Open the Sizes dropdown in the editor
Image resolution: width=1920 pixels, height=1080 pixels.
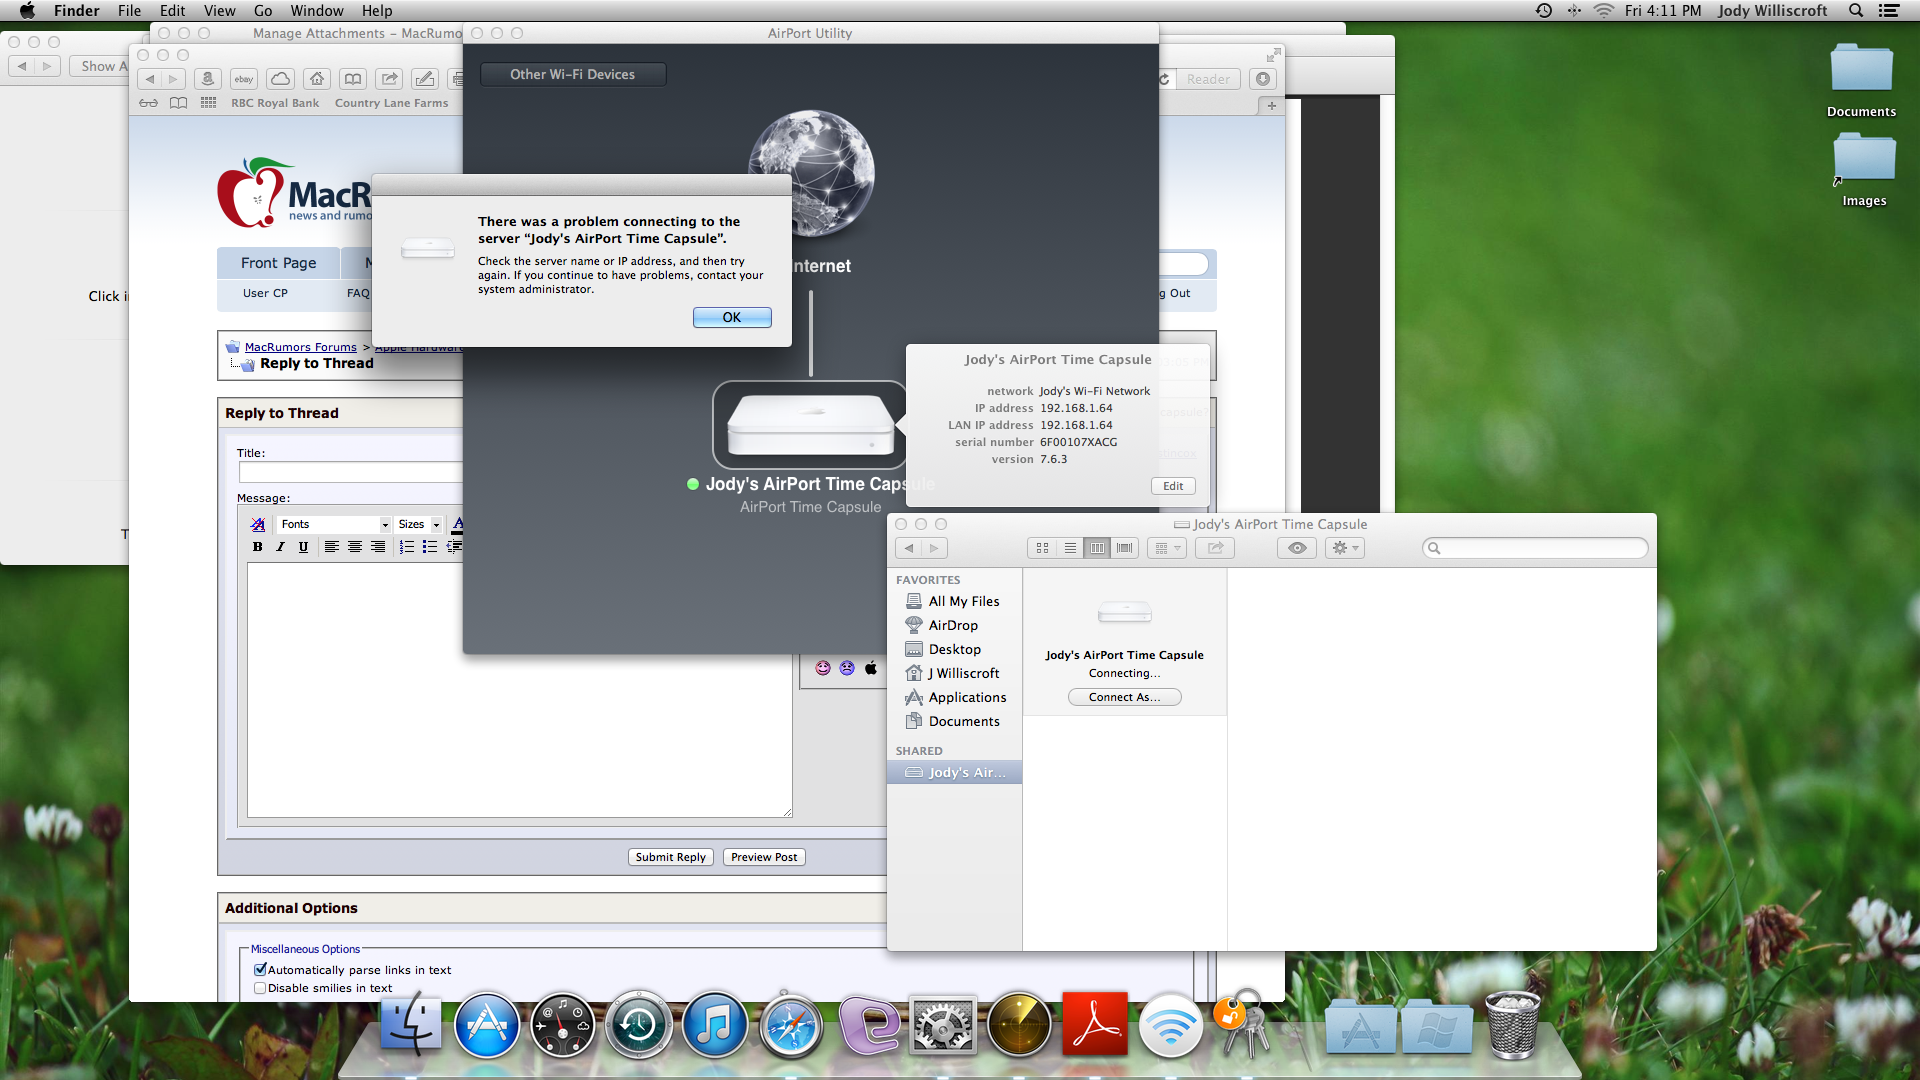(417, 524)
